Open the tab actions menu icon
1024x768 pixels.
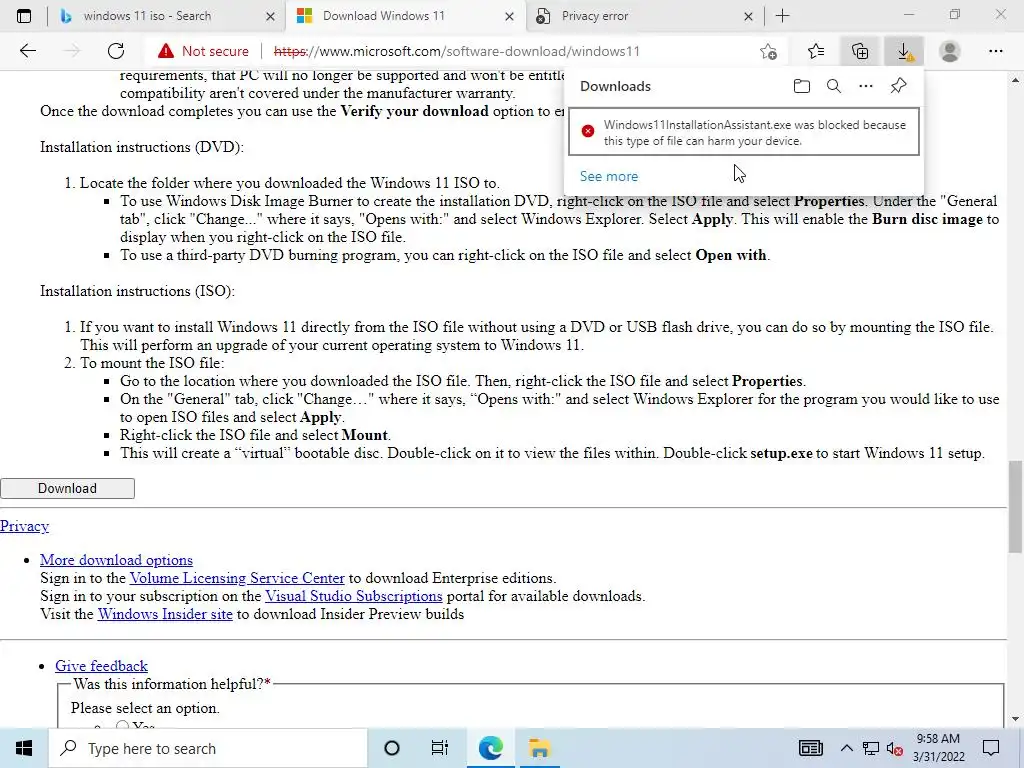click(24, 16)
